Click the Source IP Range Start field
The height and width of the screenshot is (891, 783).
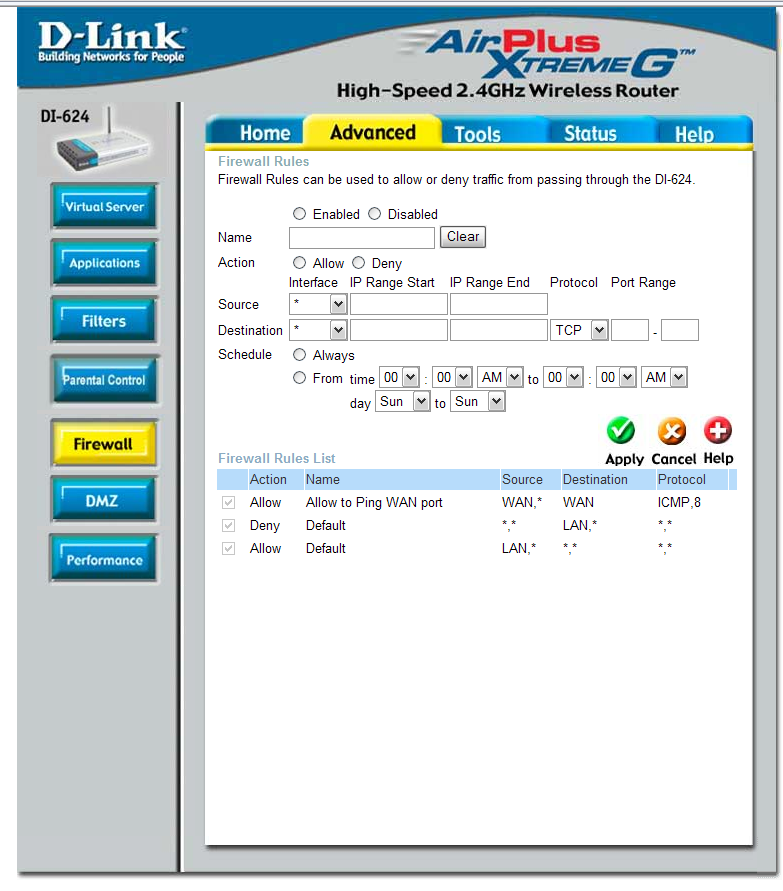pos(399,304)
